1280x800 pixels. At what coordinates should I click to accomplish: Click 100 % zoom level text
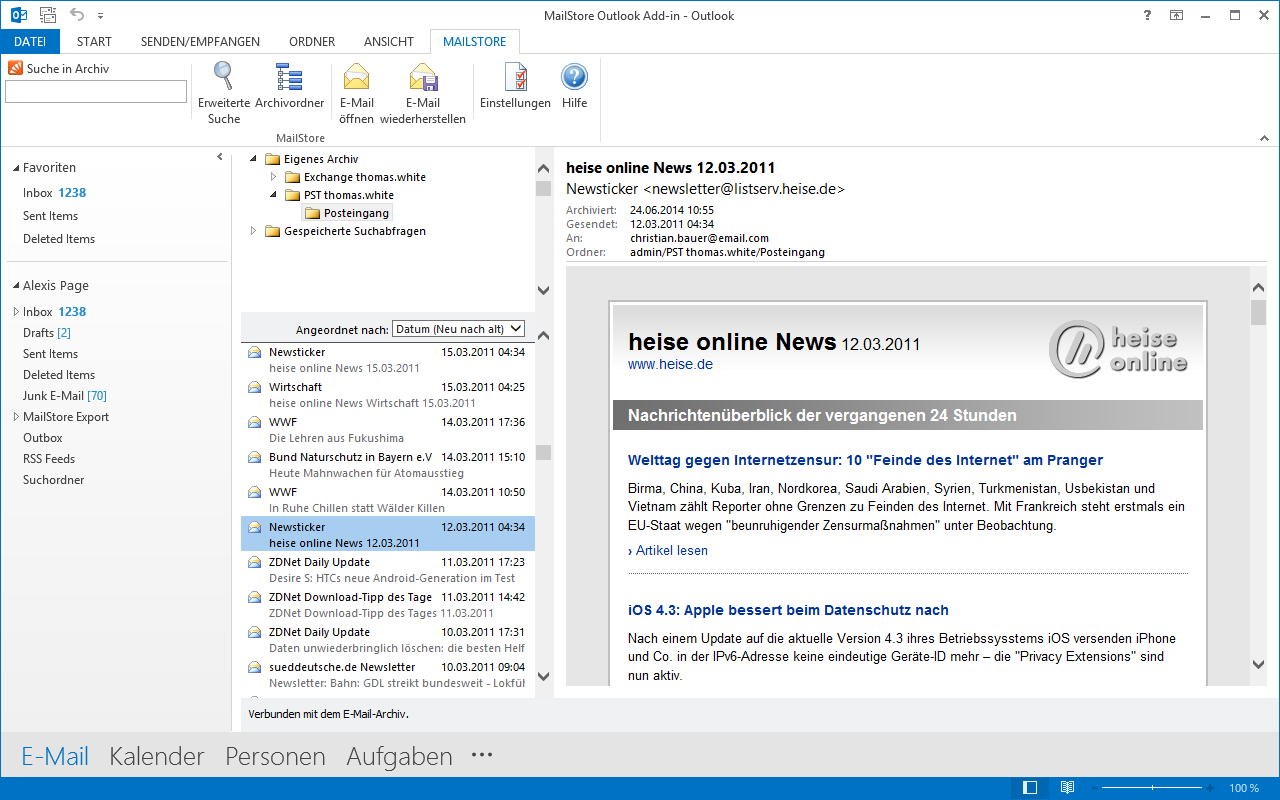pos(1244,788)
